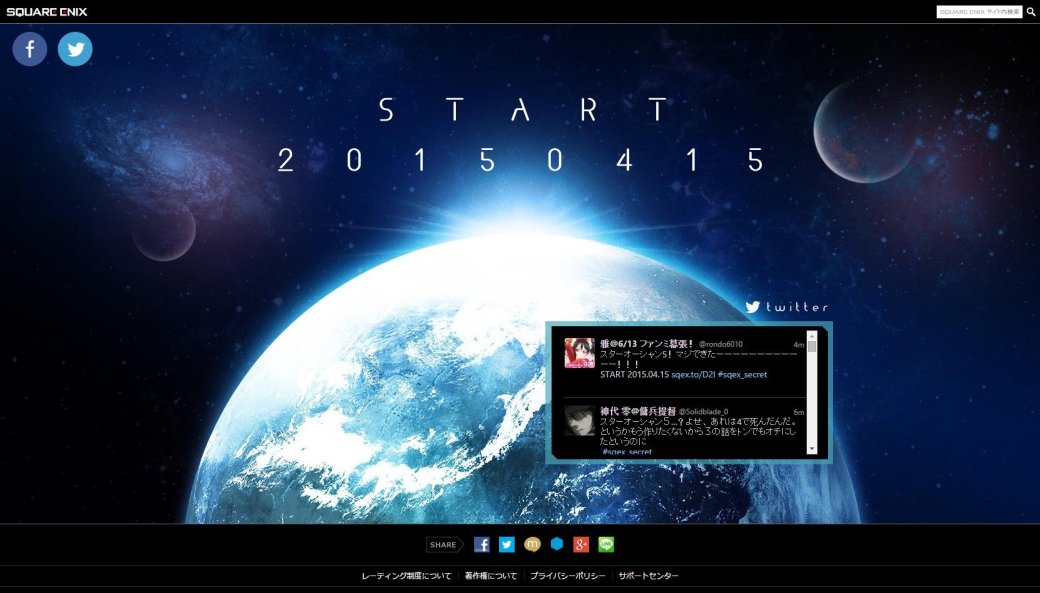
Task: Click the 神代 零@傭兵提督 display name
Action: 637,411
